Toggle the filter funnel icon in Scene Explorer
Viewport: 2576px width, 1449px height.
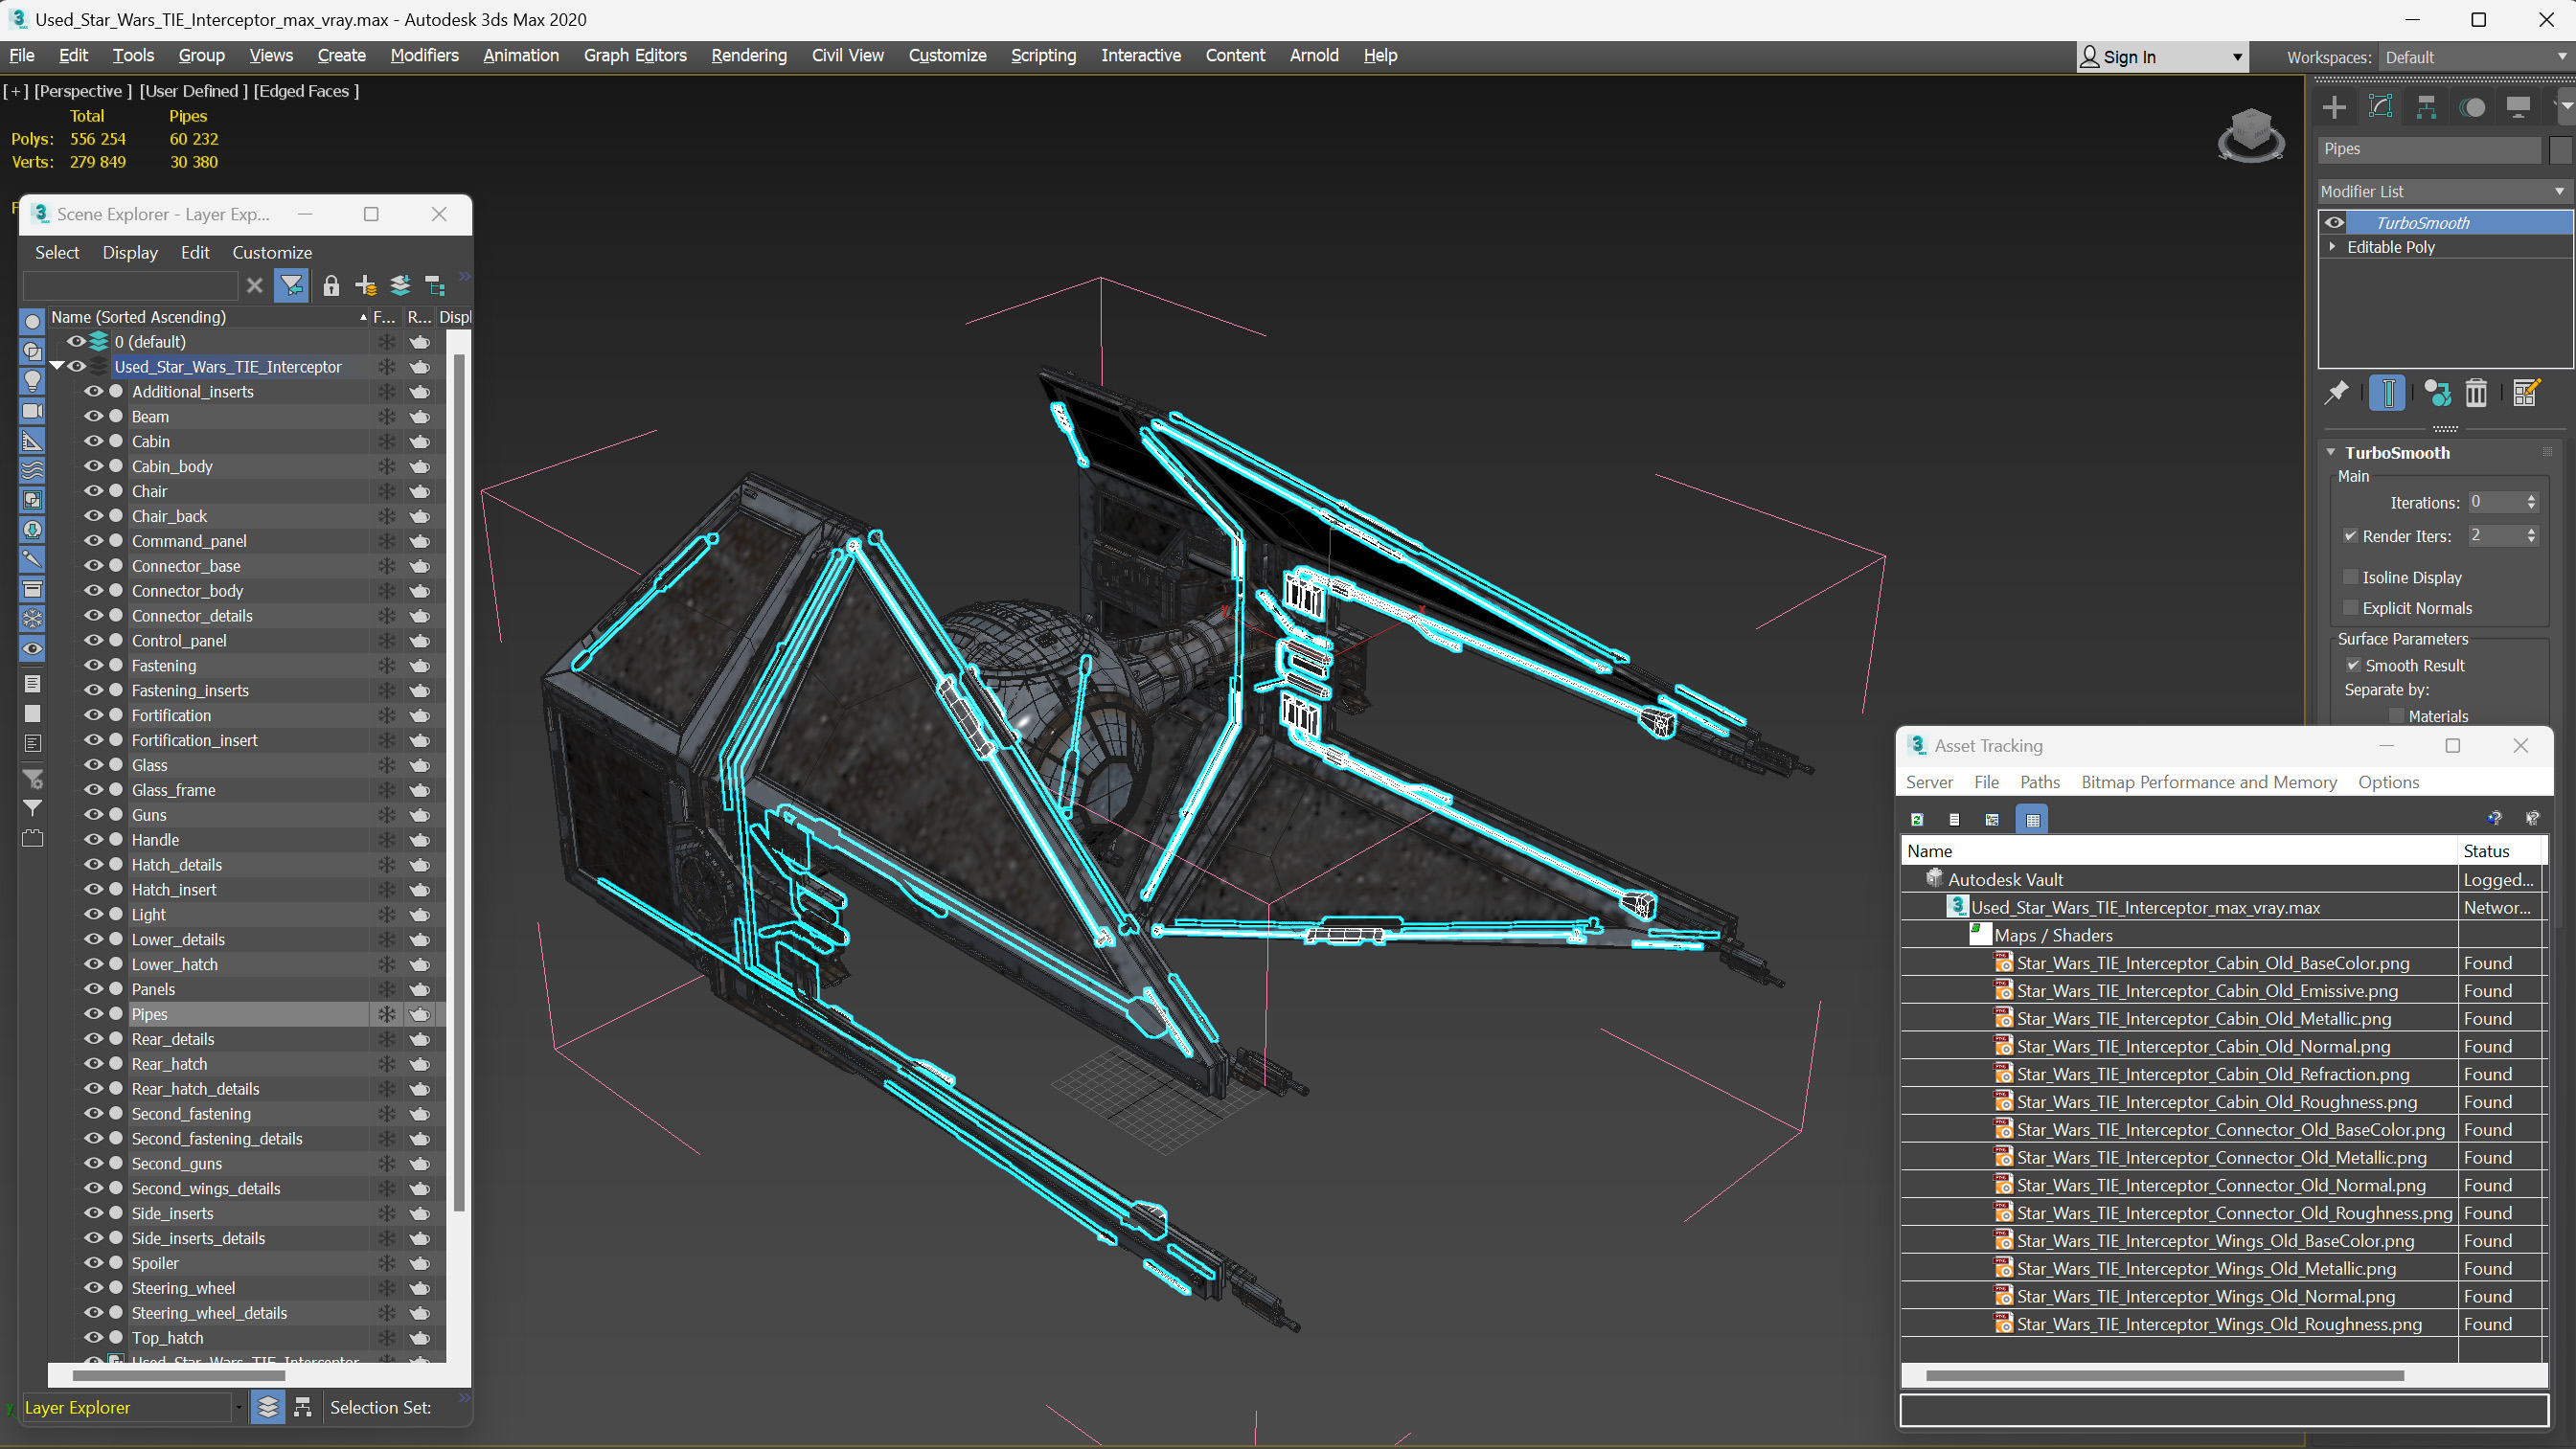pos(291,286)
